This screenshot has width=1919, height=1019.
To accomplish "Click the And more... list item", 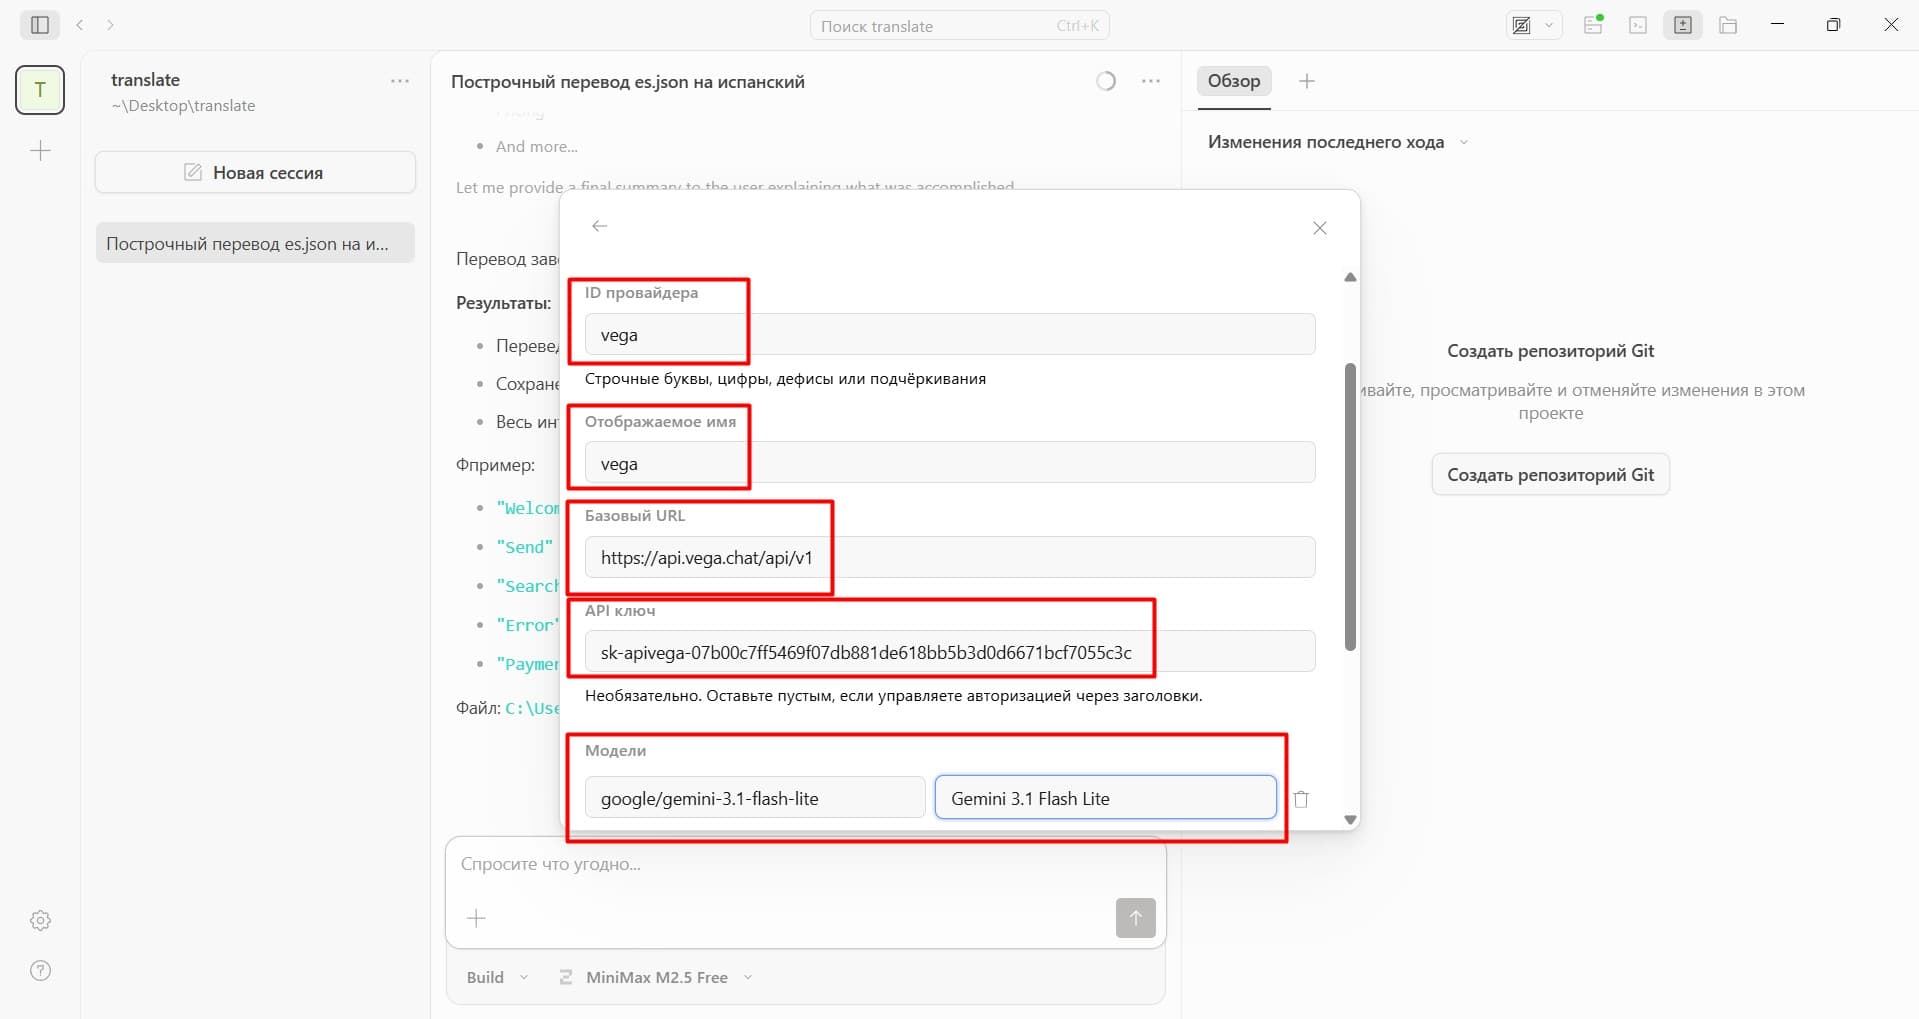I will 537,146.
